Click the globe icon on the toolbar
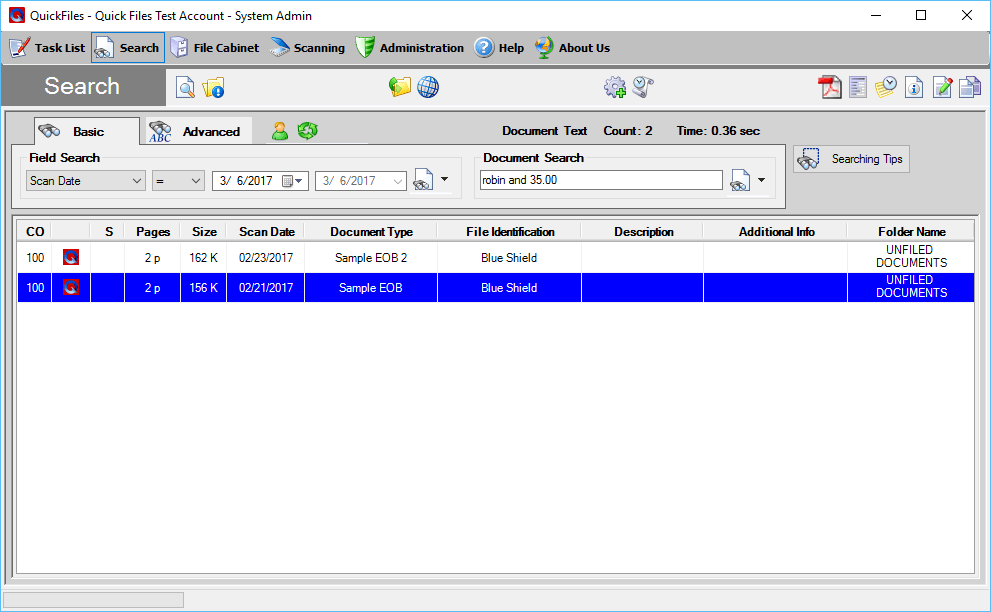991x612 pixels. pos(428,87)
